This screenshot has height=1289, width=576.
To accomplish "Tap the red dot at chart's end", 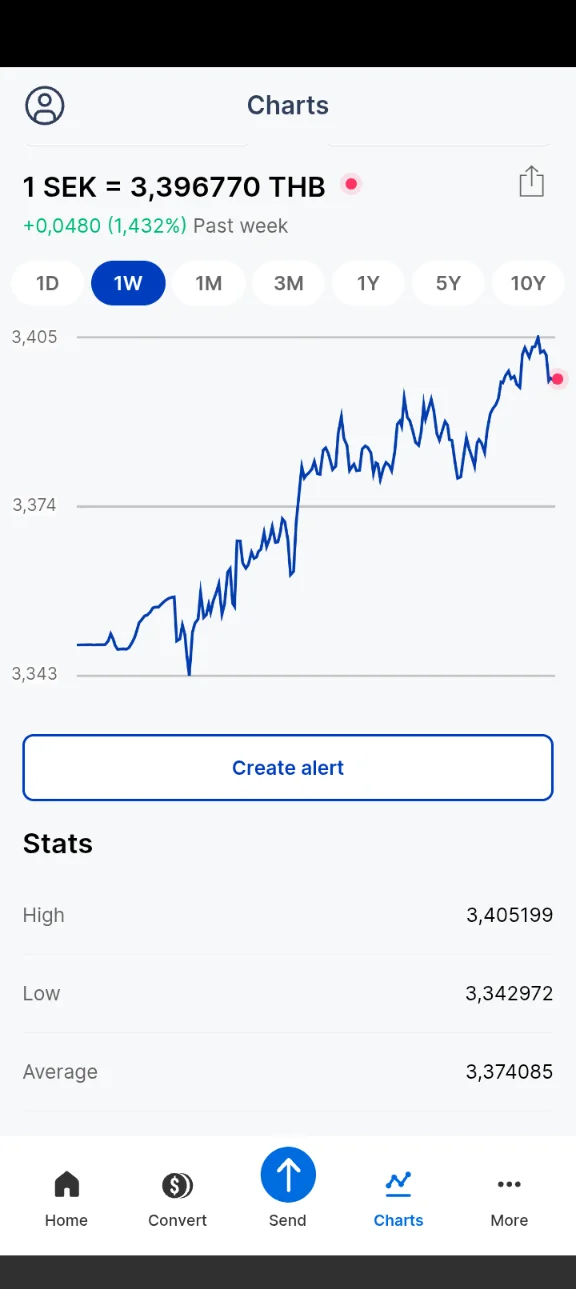I will point(558,379).
